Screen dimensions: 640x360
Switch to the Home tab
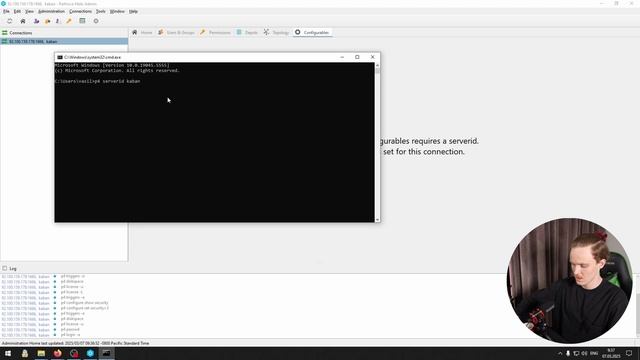pyautogui.click(x=142, y=32)
